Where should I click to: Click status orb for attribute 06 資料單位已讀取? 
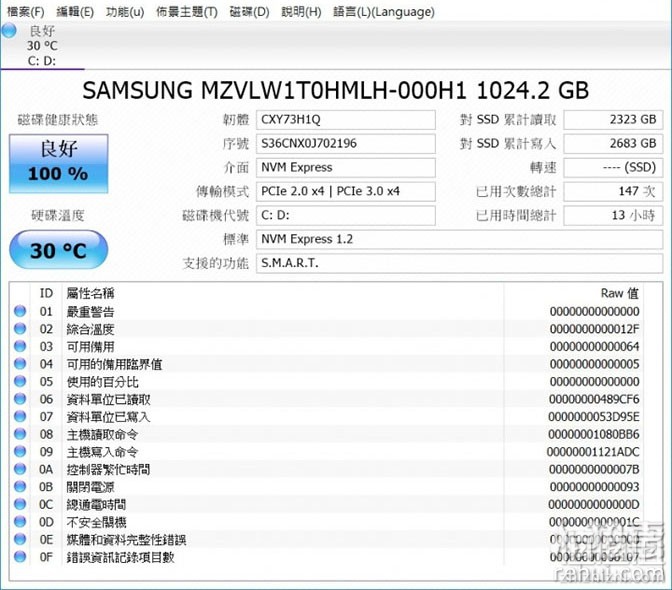pos(20,399)
